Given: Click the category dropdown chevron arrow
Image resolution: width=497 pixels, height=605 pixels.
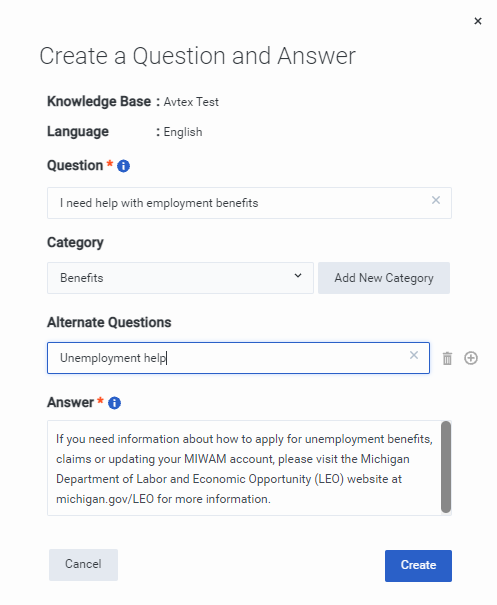Looking at the screenshot, I should coord(298,275).
